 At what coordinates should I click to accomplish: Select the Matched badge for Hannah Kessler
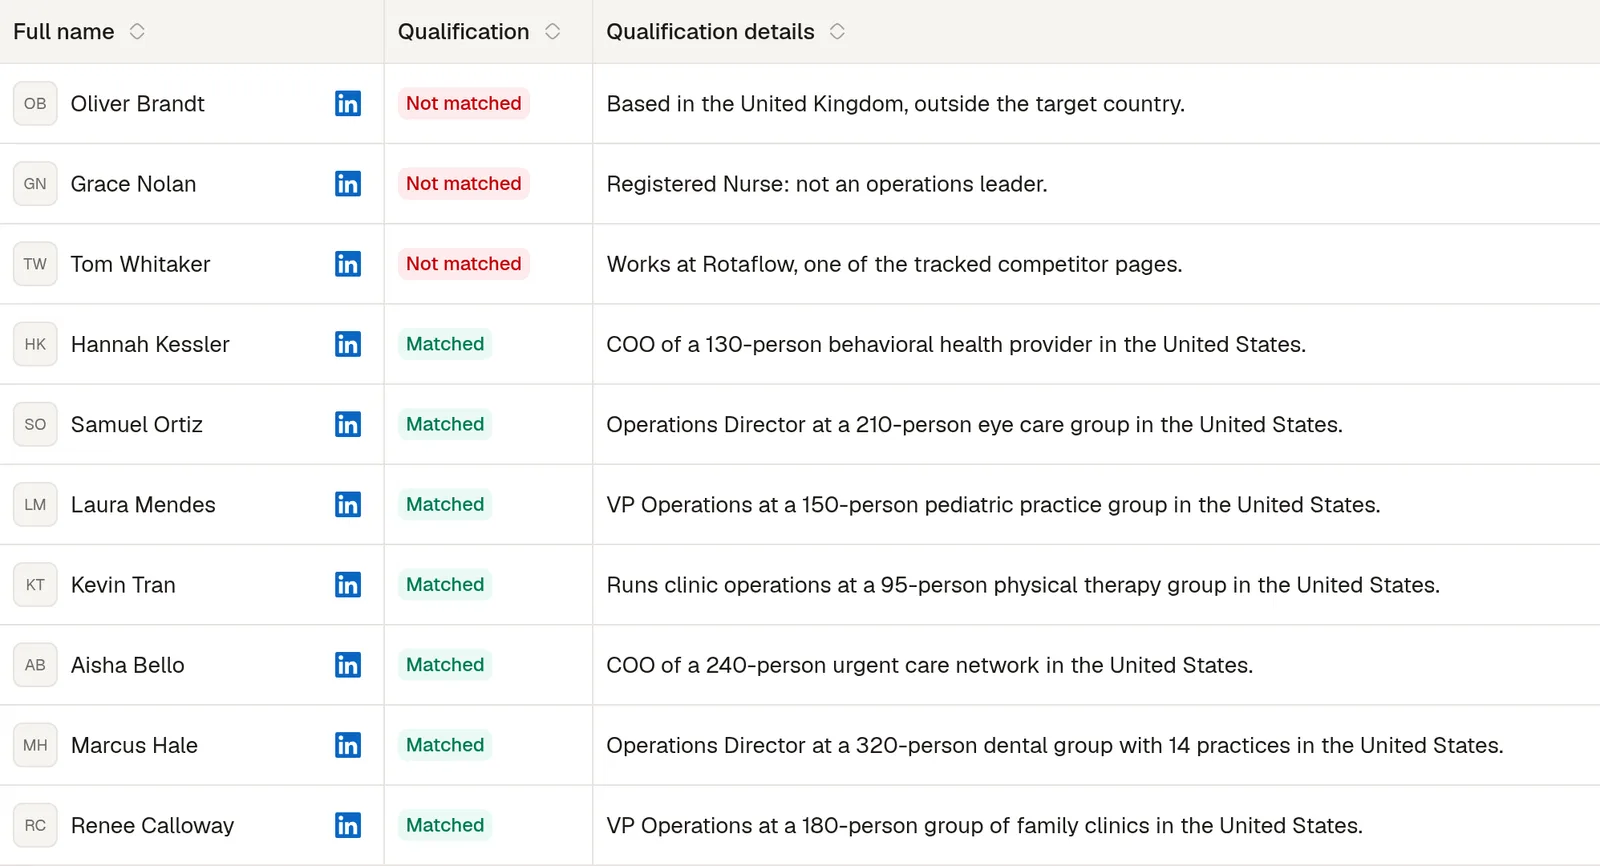pyautogui.click(x=445, y=344)
